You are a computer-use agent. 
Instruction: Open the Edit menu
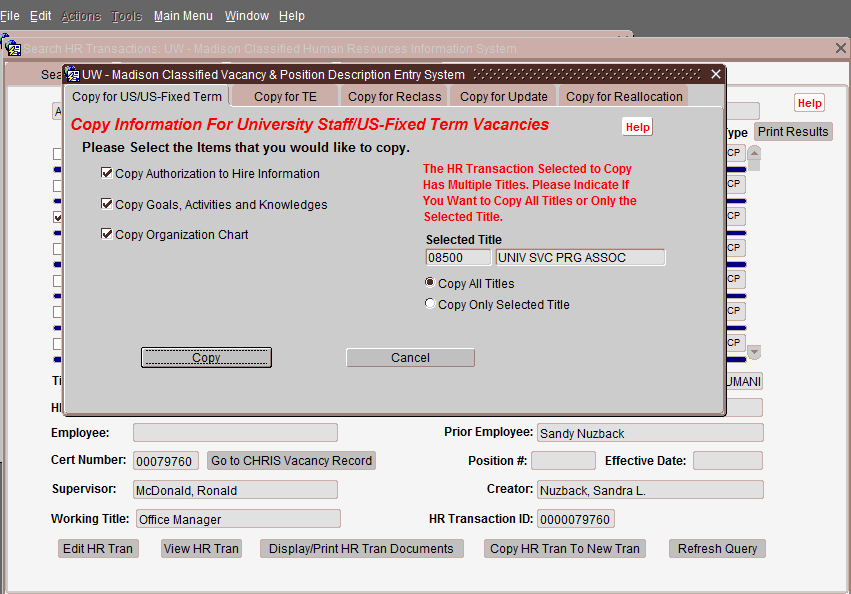[41, 16]
